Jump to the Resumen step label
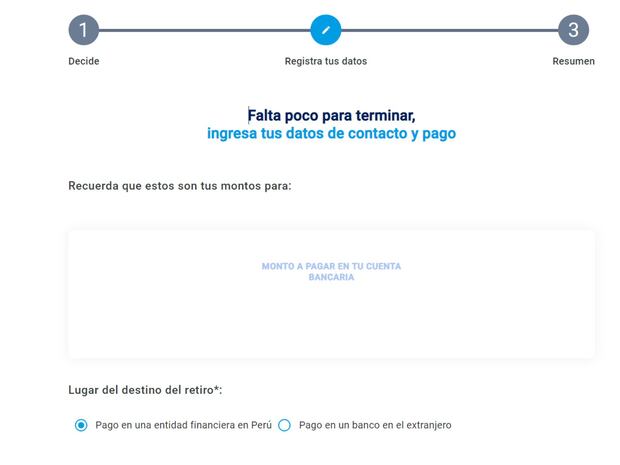Image resolution: width=620 pixels, height=465 pixels. (573, 61)
